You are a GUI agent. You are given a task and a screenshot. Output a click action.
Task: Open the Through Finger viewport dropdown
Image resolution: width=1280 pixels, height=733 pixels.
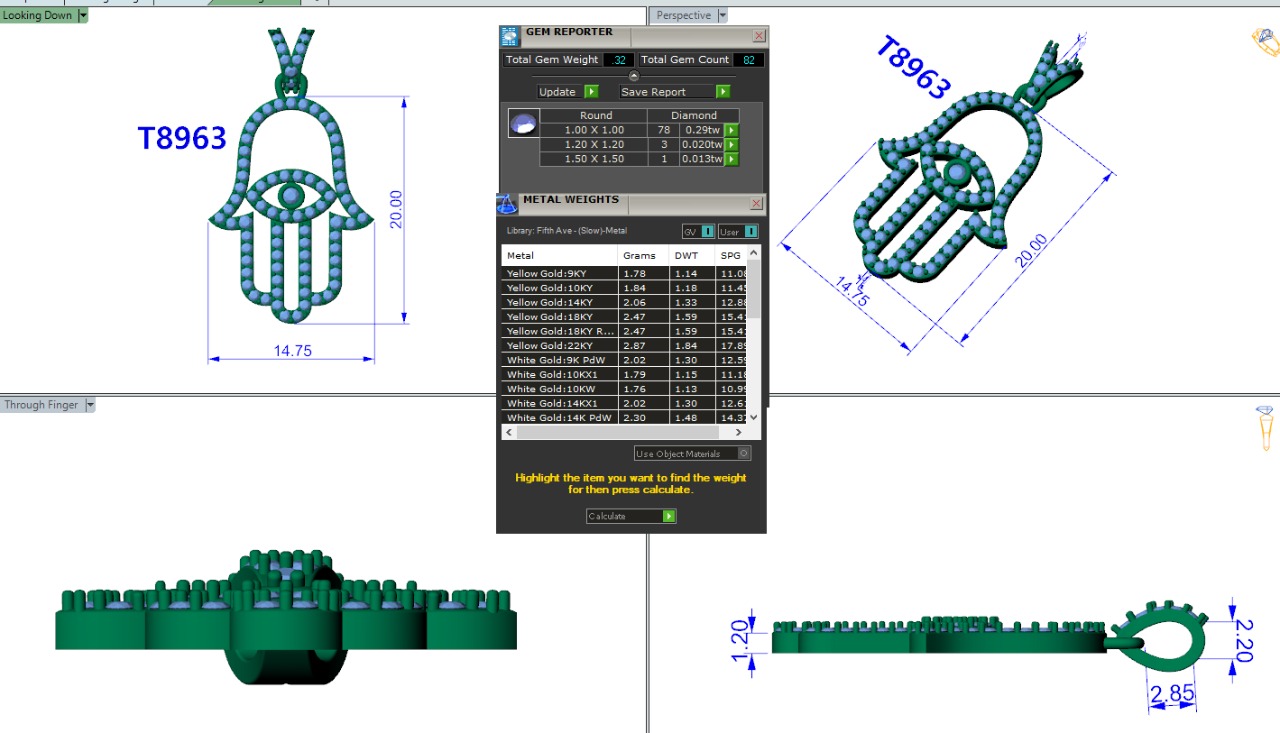coord(90,405)
